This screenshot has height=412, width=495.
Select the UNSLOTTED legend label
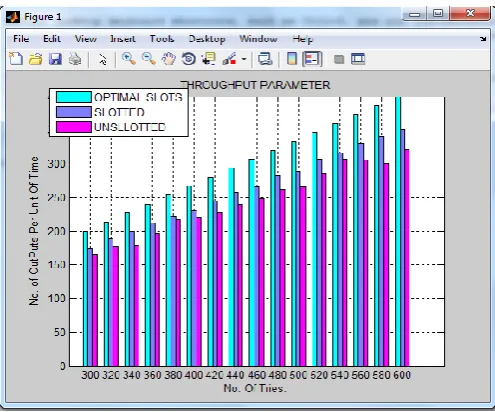(130, 127)
